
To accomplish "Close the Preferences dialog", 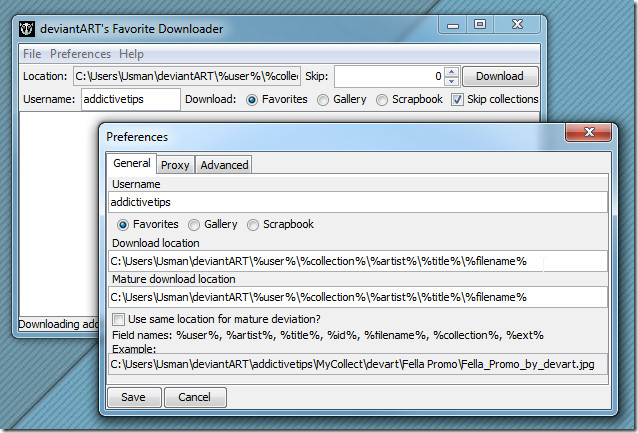I will point(589,132).
